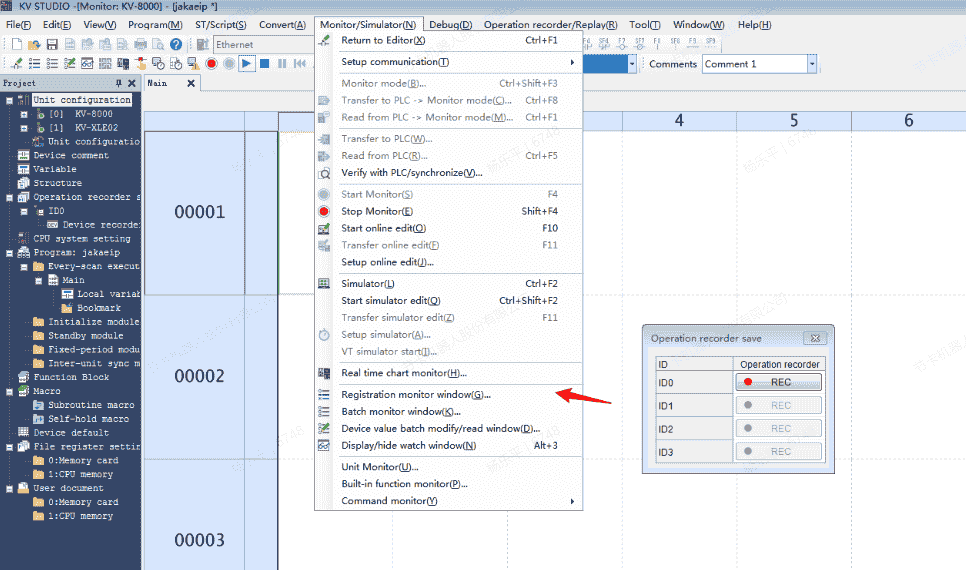Collapse the Unit configuration tree node

click(x=9, y=100)
